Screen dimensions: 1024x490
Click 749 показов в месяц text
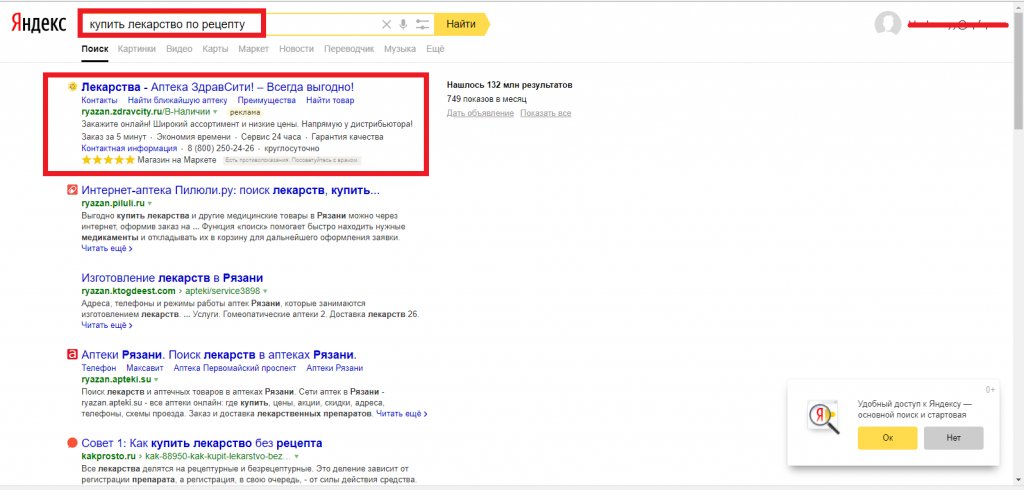487,99
